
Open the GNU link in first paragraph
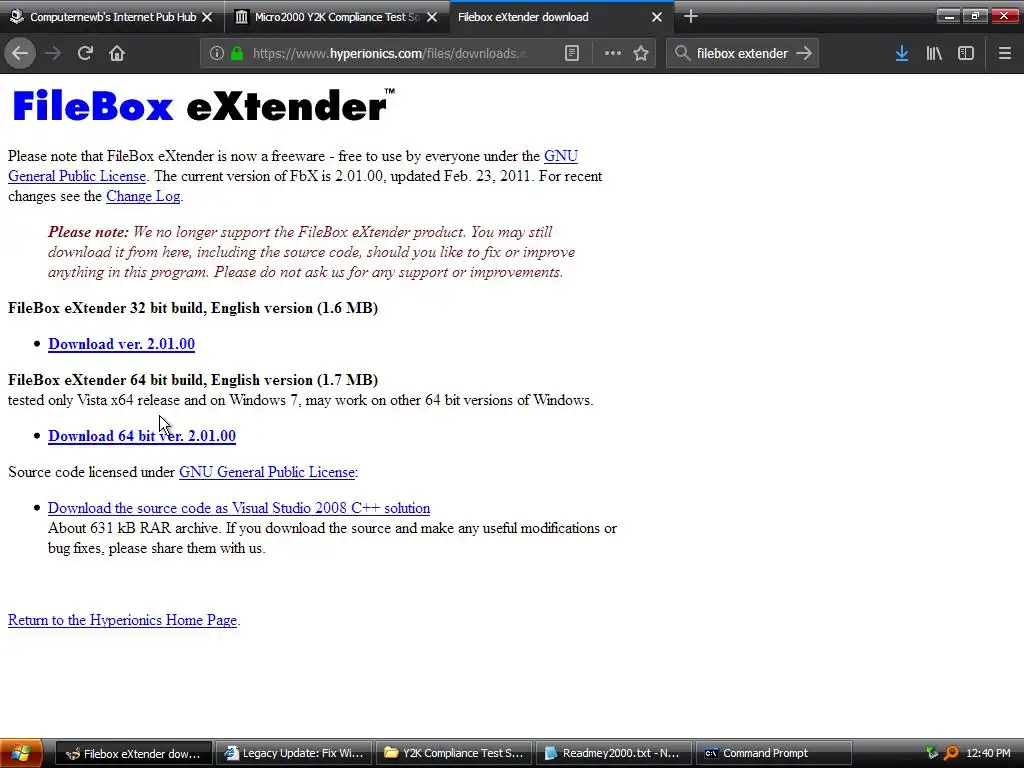(561, 156)
